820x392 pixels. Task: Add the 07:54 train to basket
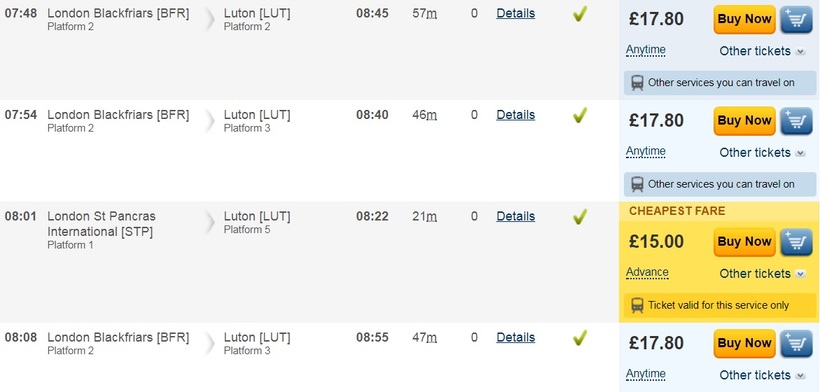click(796, 121)
